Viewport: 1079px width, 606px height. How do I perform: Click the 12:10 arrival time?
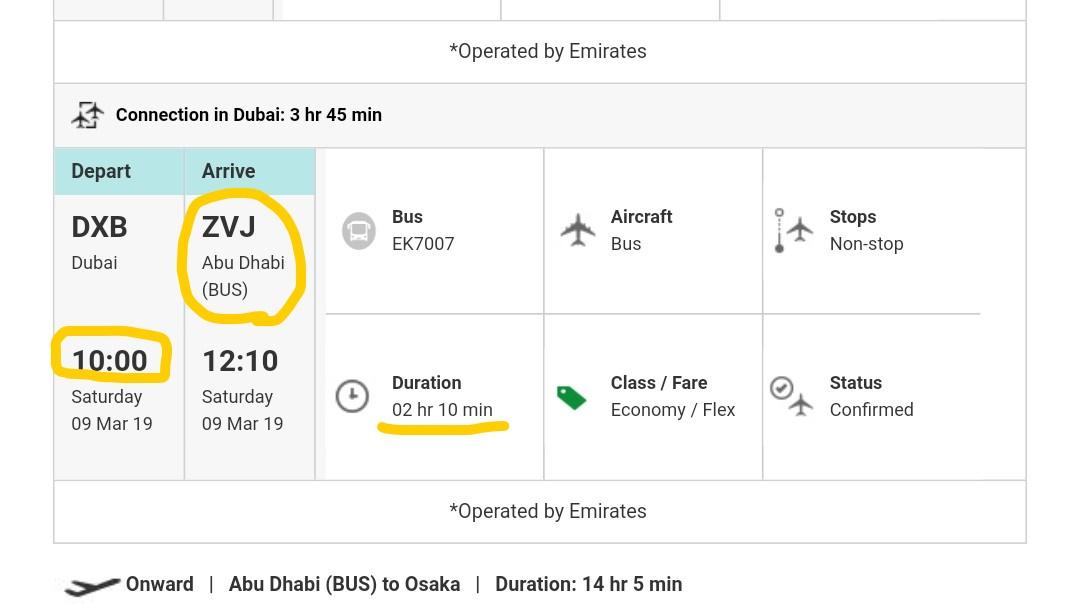pyautogui.click(x=240, y=360)
